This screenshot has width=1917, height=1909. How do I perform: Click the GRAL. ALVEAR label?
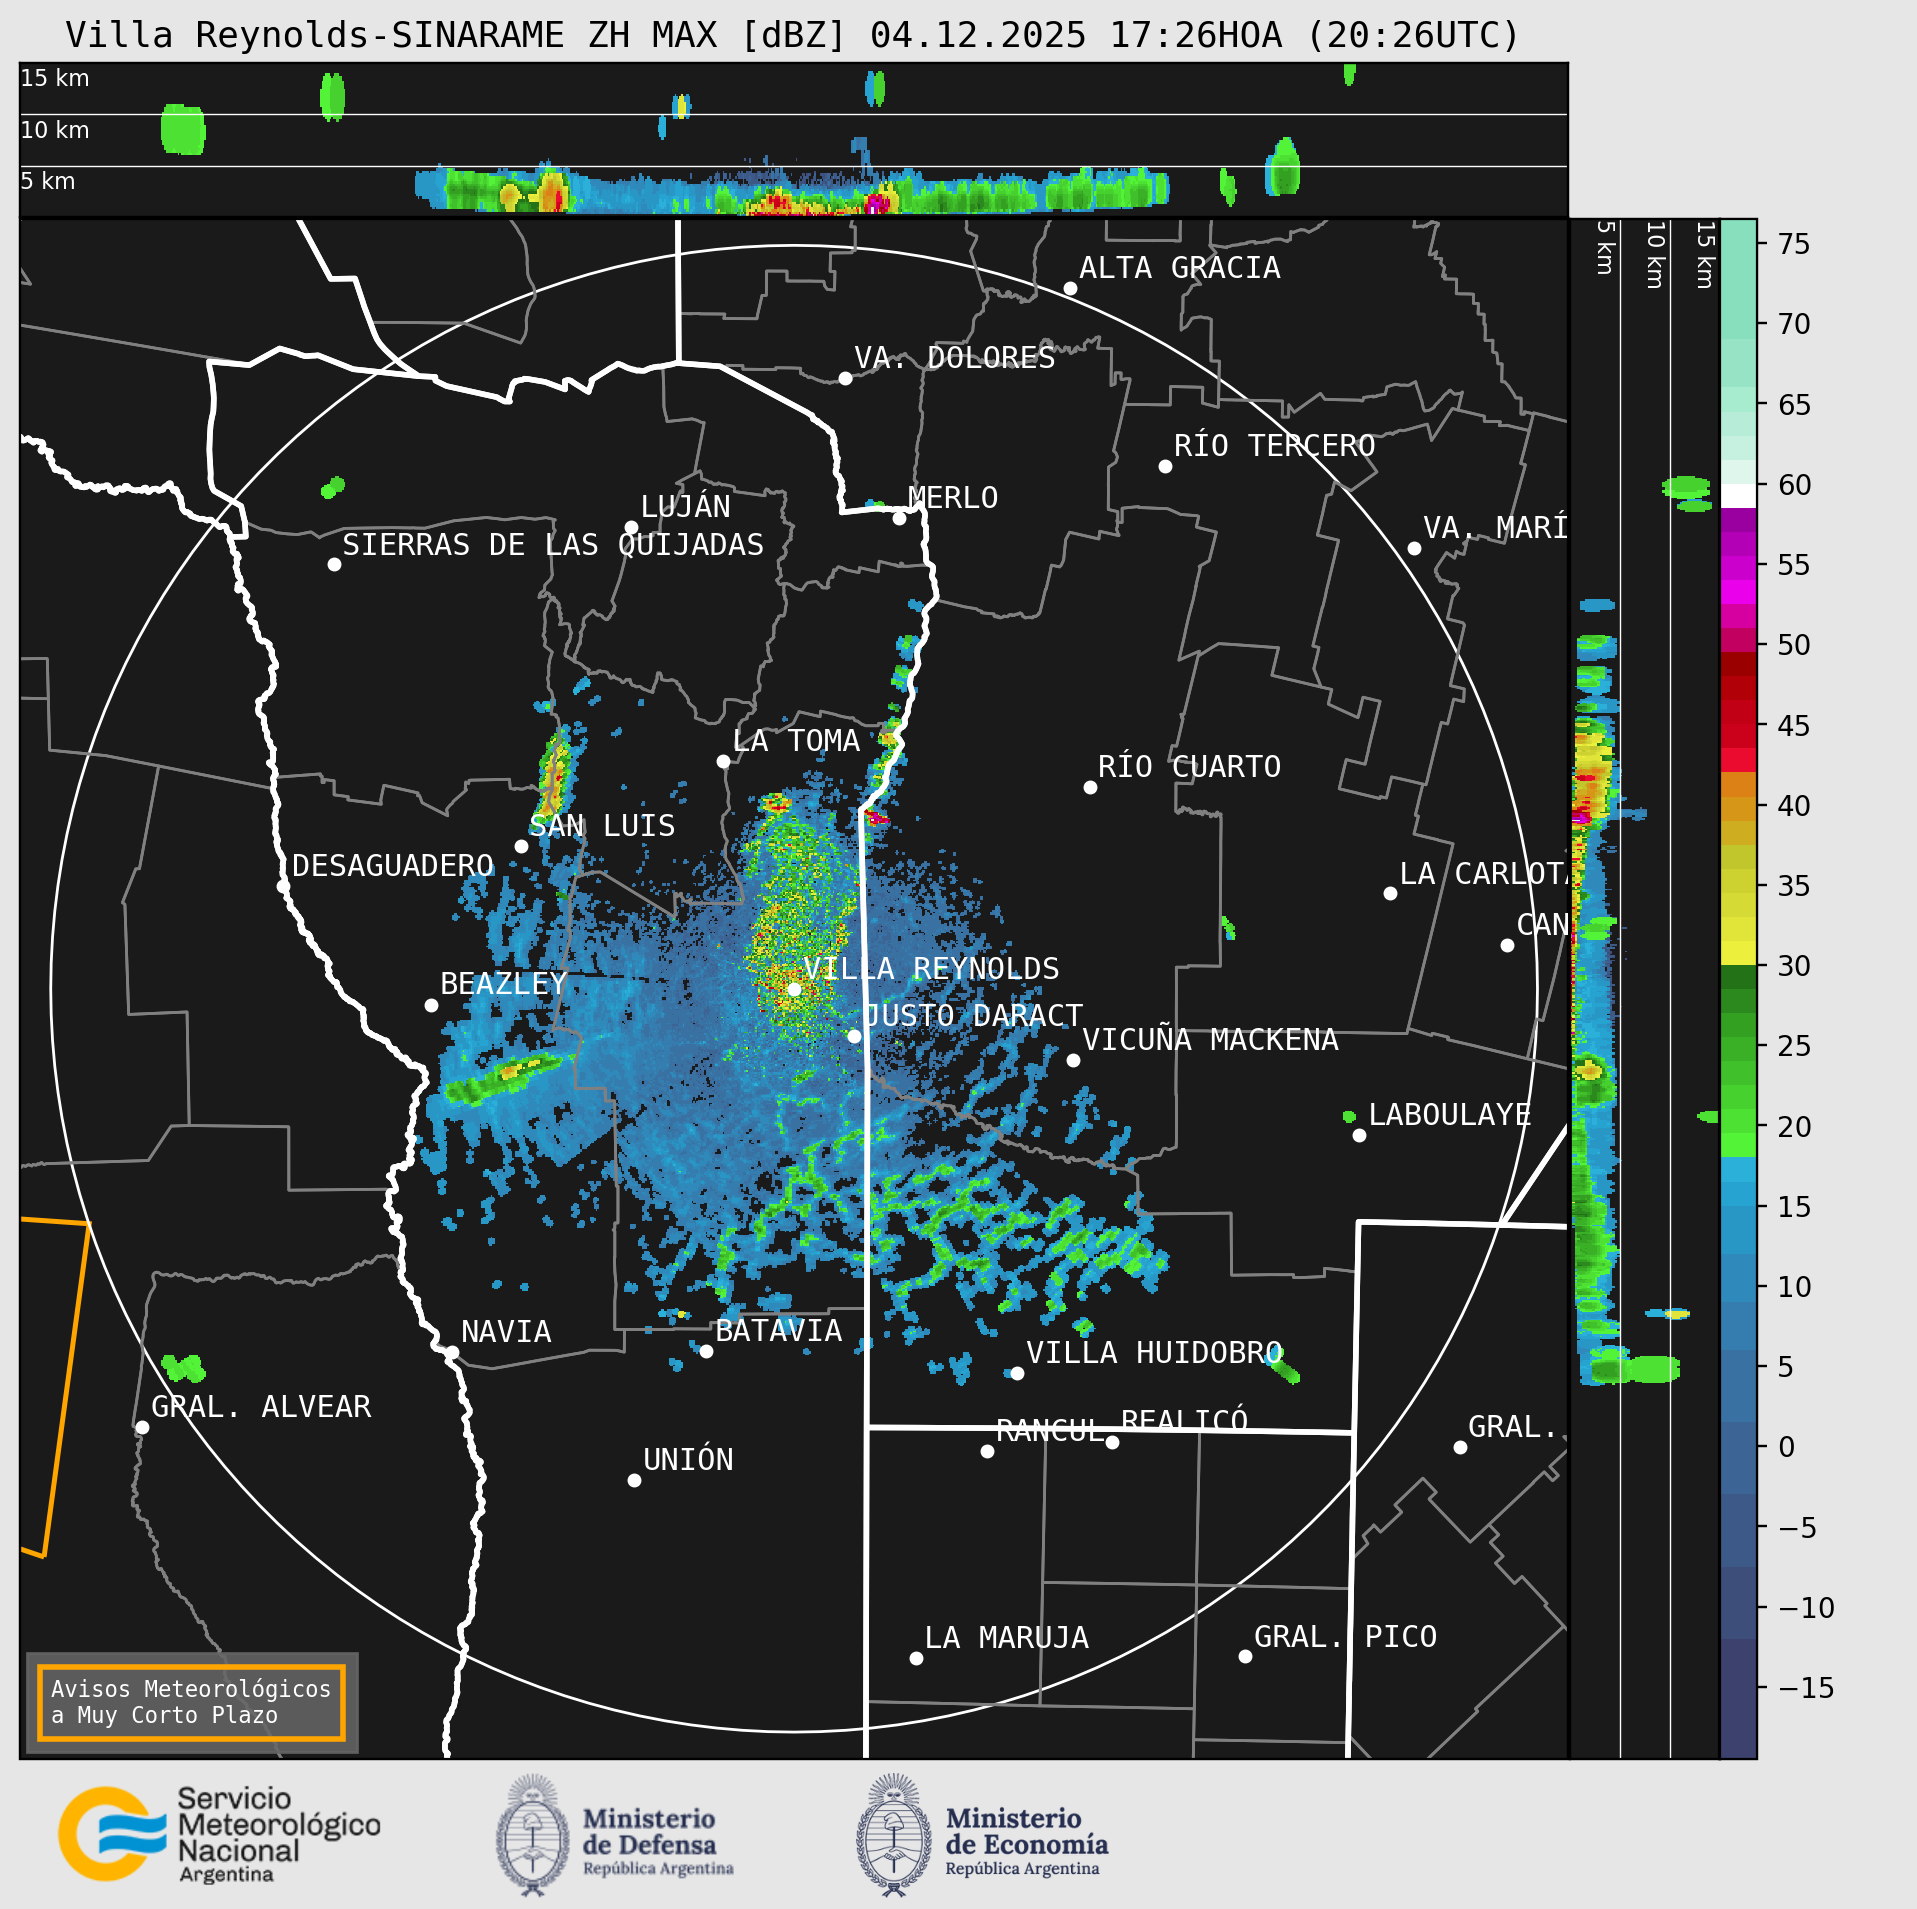(261, 1407)
